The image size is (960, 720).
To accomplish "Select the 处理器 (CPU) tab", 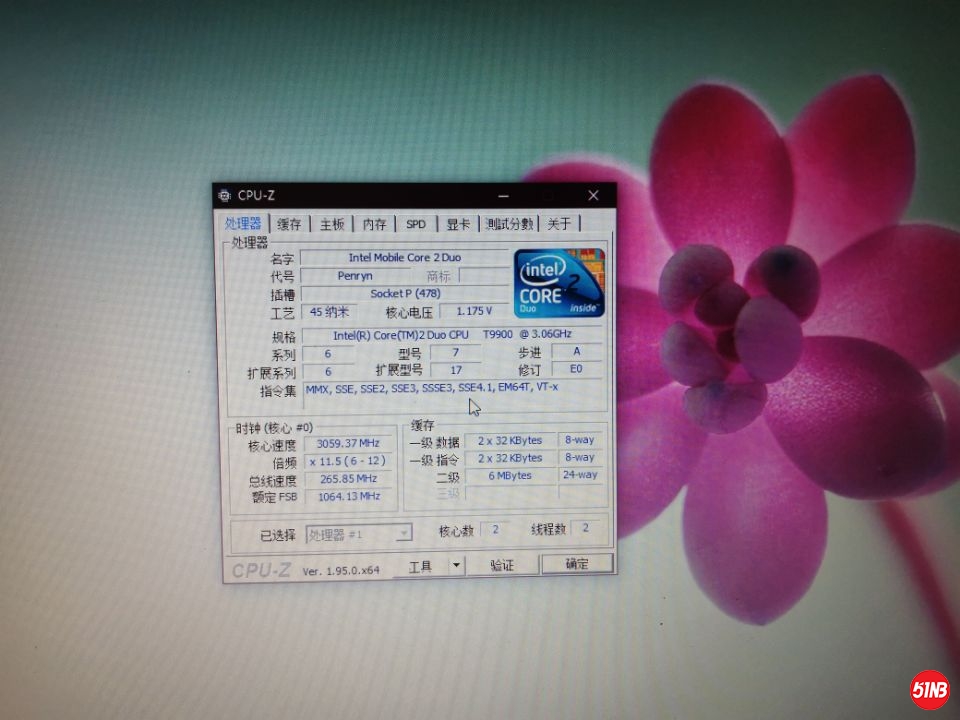I will coord(243,223).
